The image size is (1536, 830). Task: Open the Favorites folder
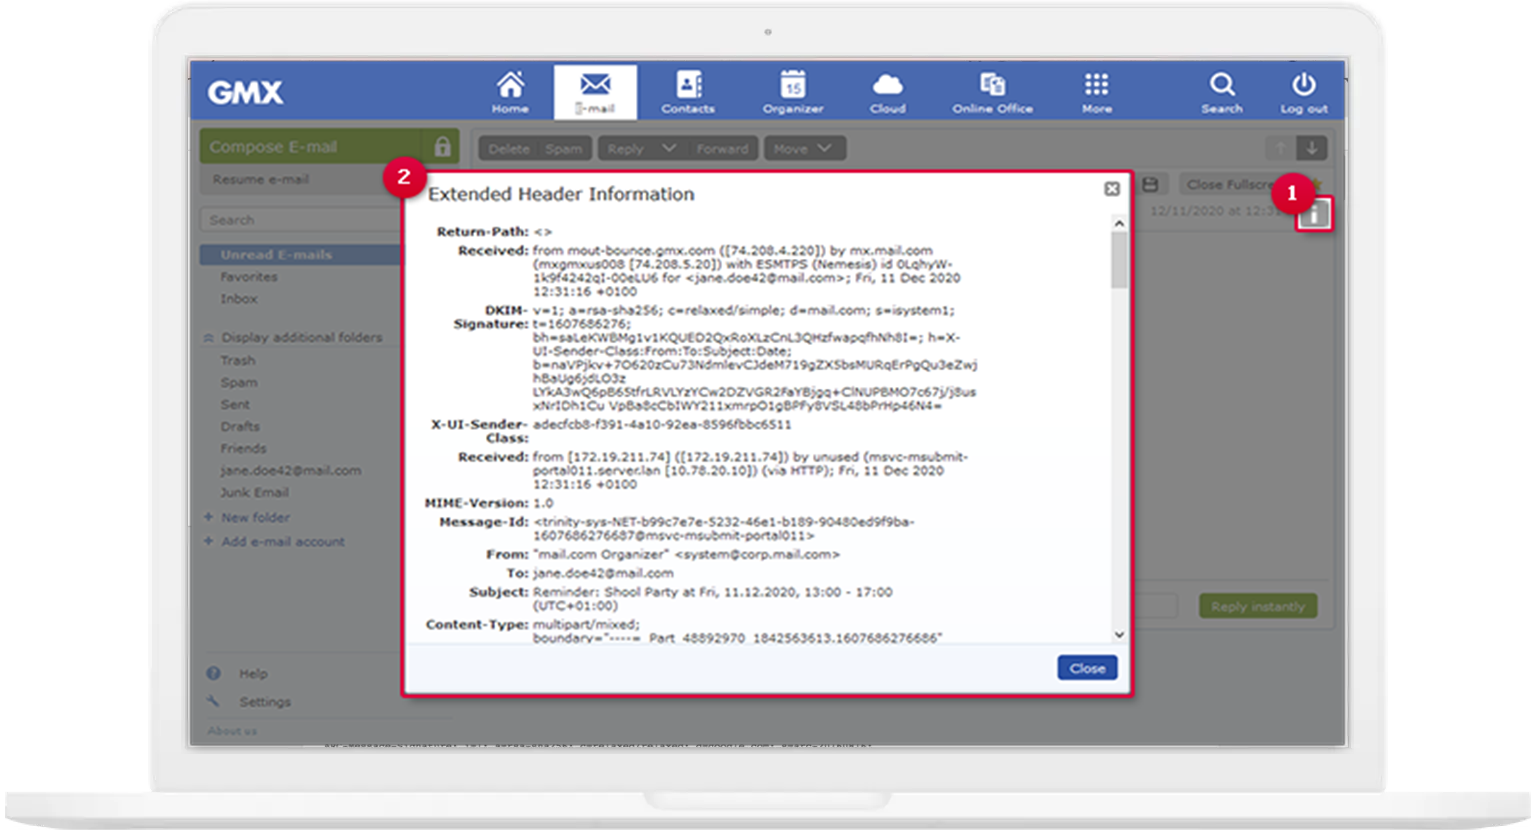tap(249, 277)
